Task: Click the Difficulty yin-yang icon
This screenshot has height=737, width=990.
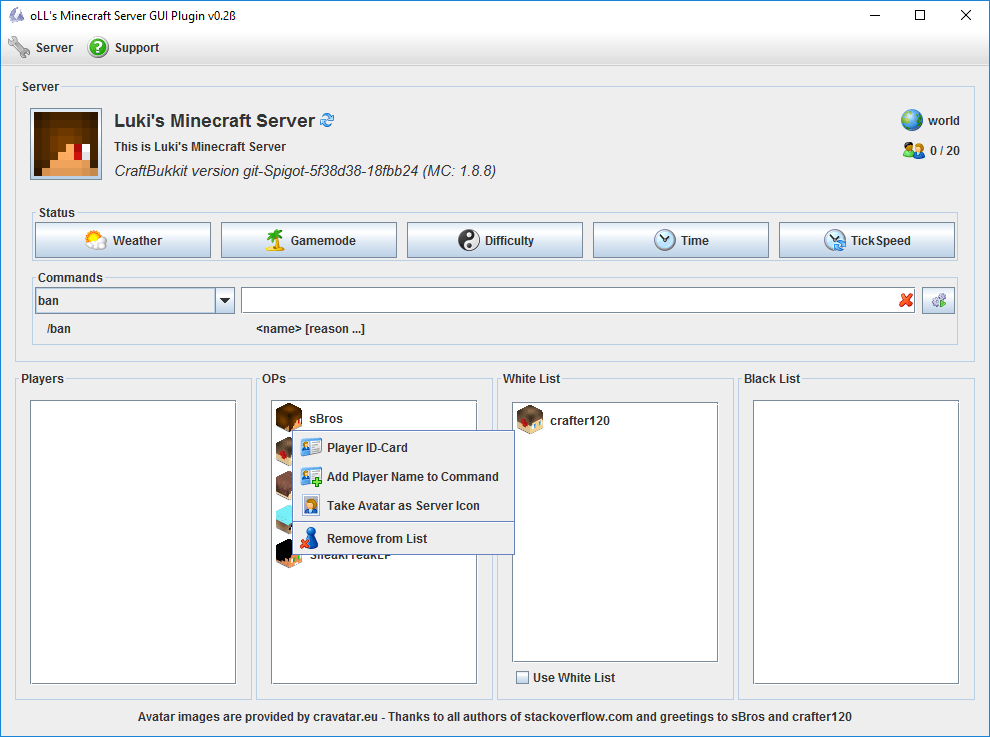Action: point(468,240)
